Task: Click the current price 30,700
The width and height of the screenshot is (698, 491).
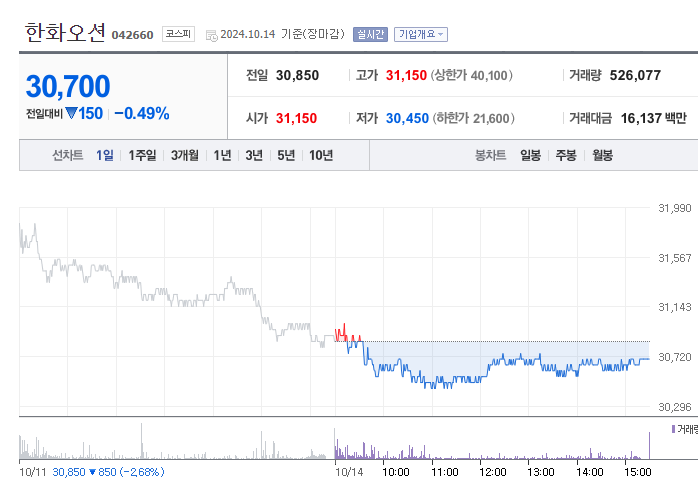Action: coord(68,86)
